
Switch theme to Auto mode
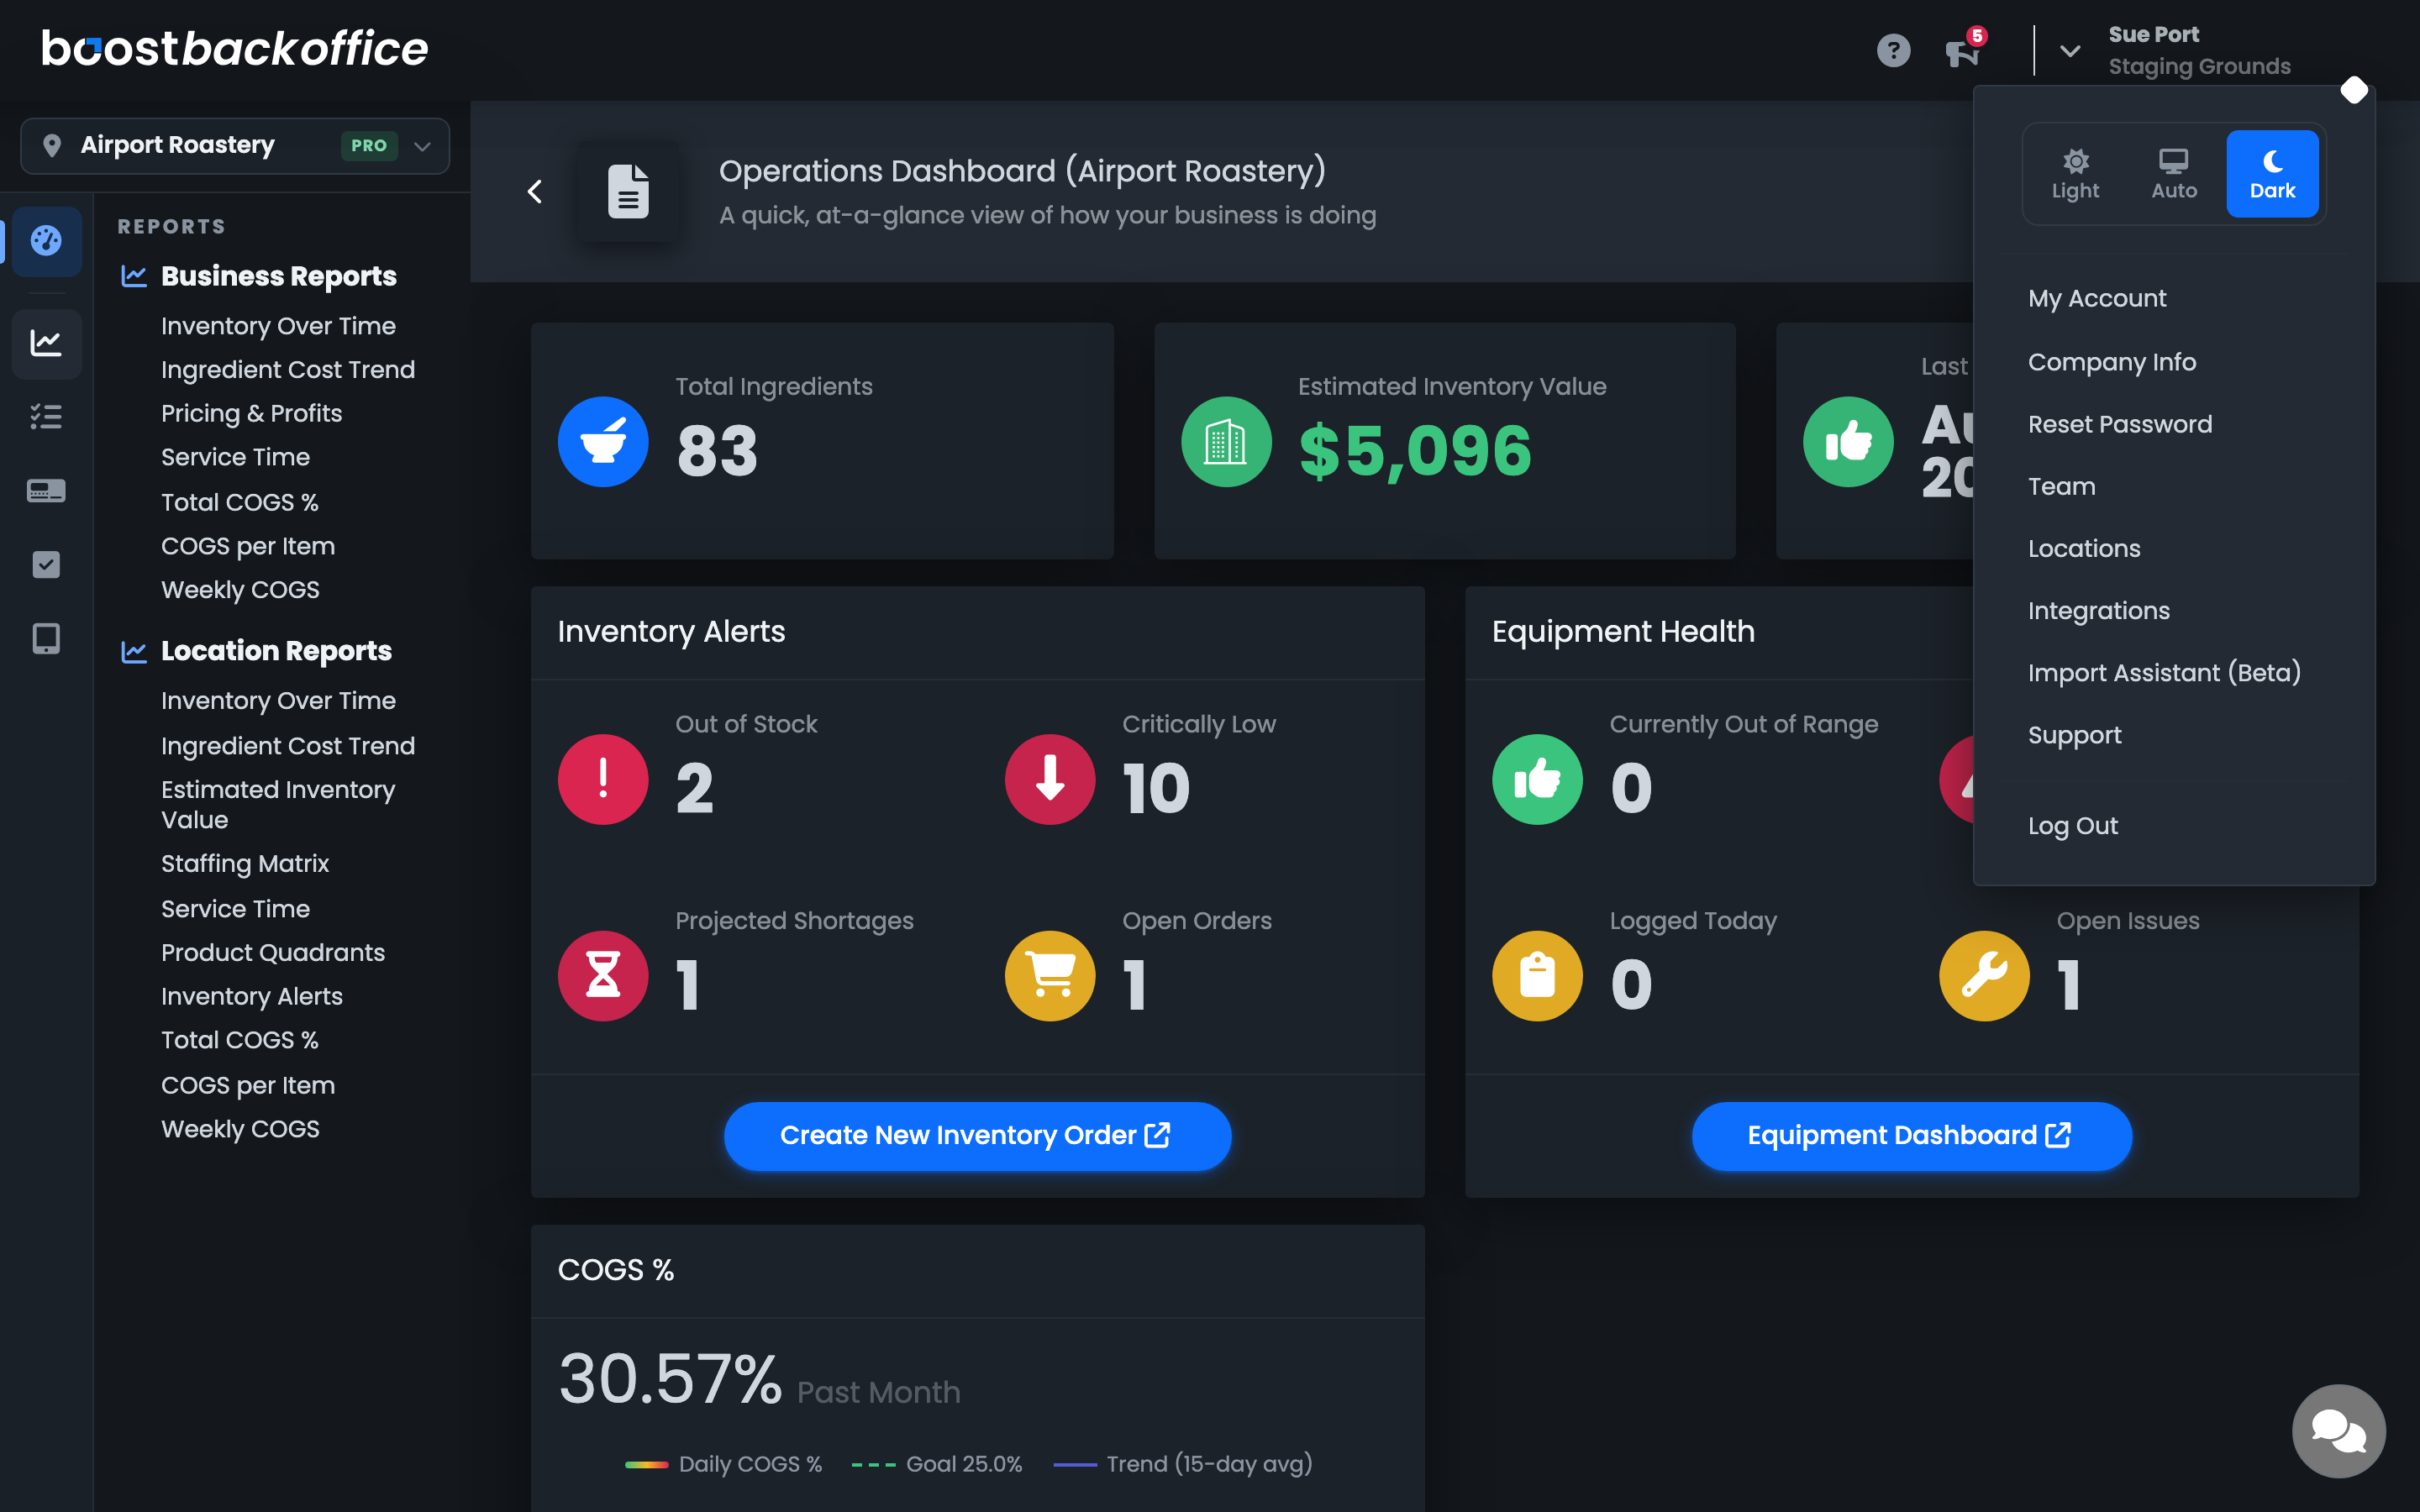click(2174, 174)
